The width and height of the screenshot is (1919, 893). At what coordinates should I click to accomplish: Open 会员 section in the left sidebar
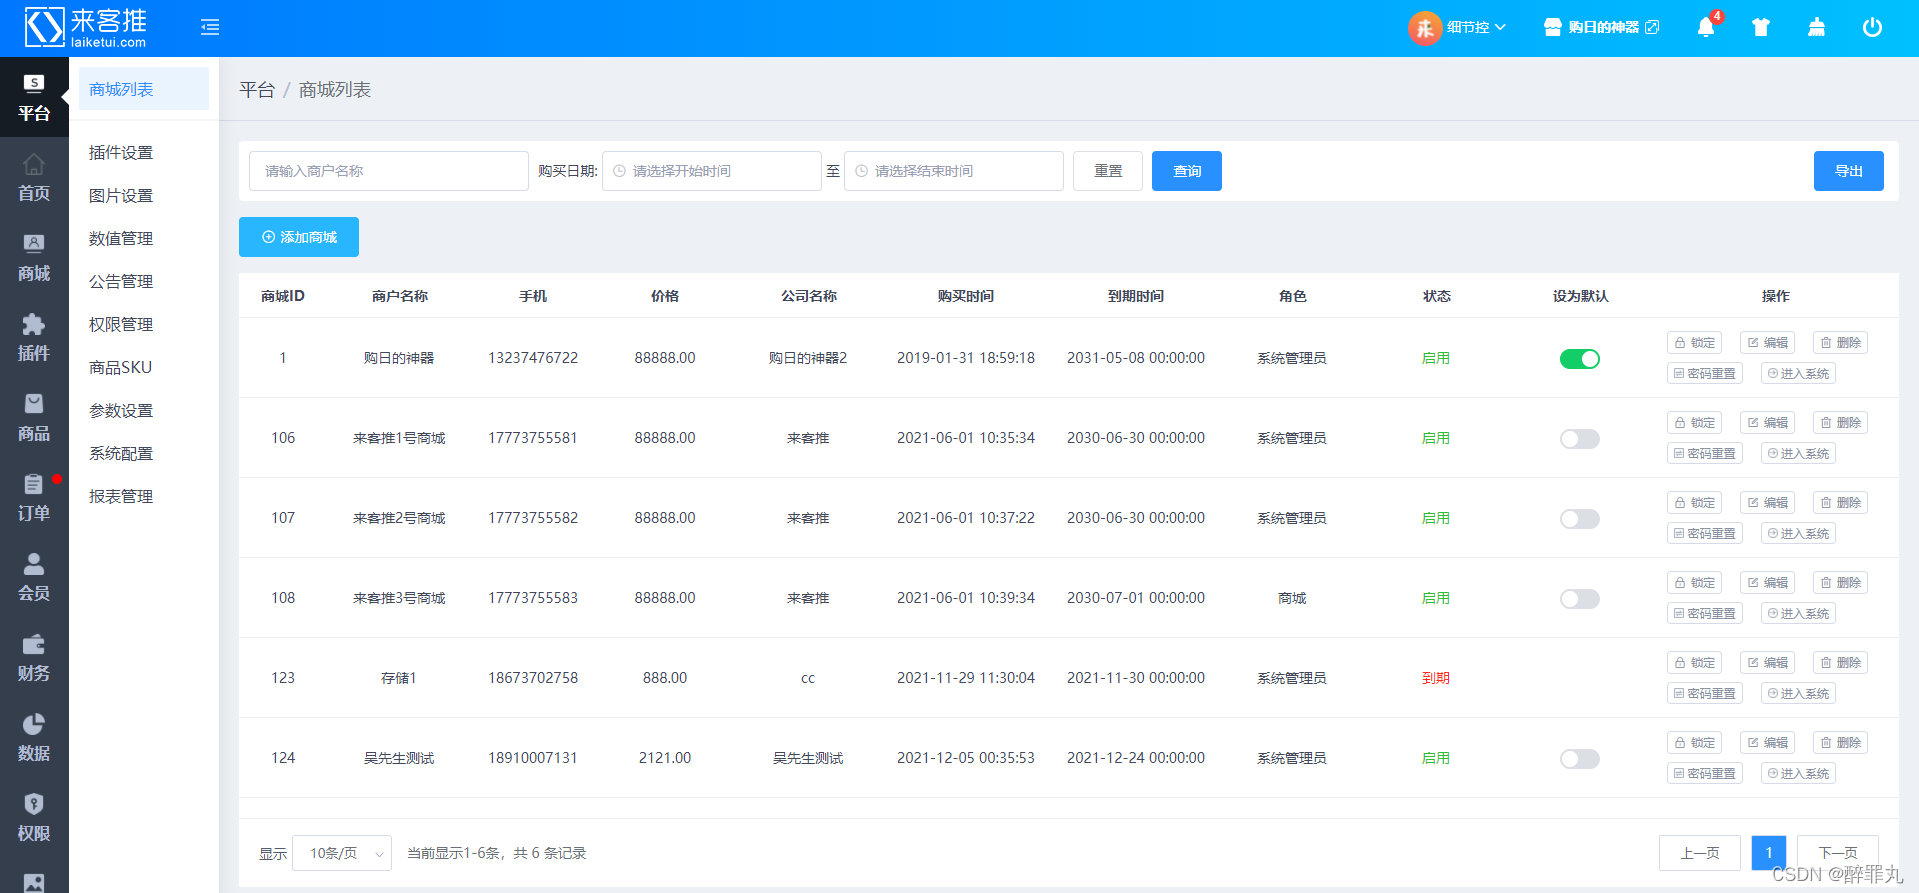(x=34, y=578)
